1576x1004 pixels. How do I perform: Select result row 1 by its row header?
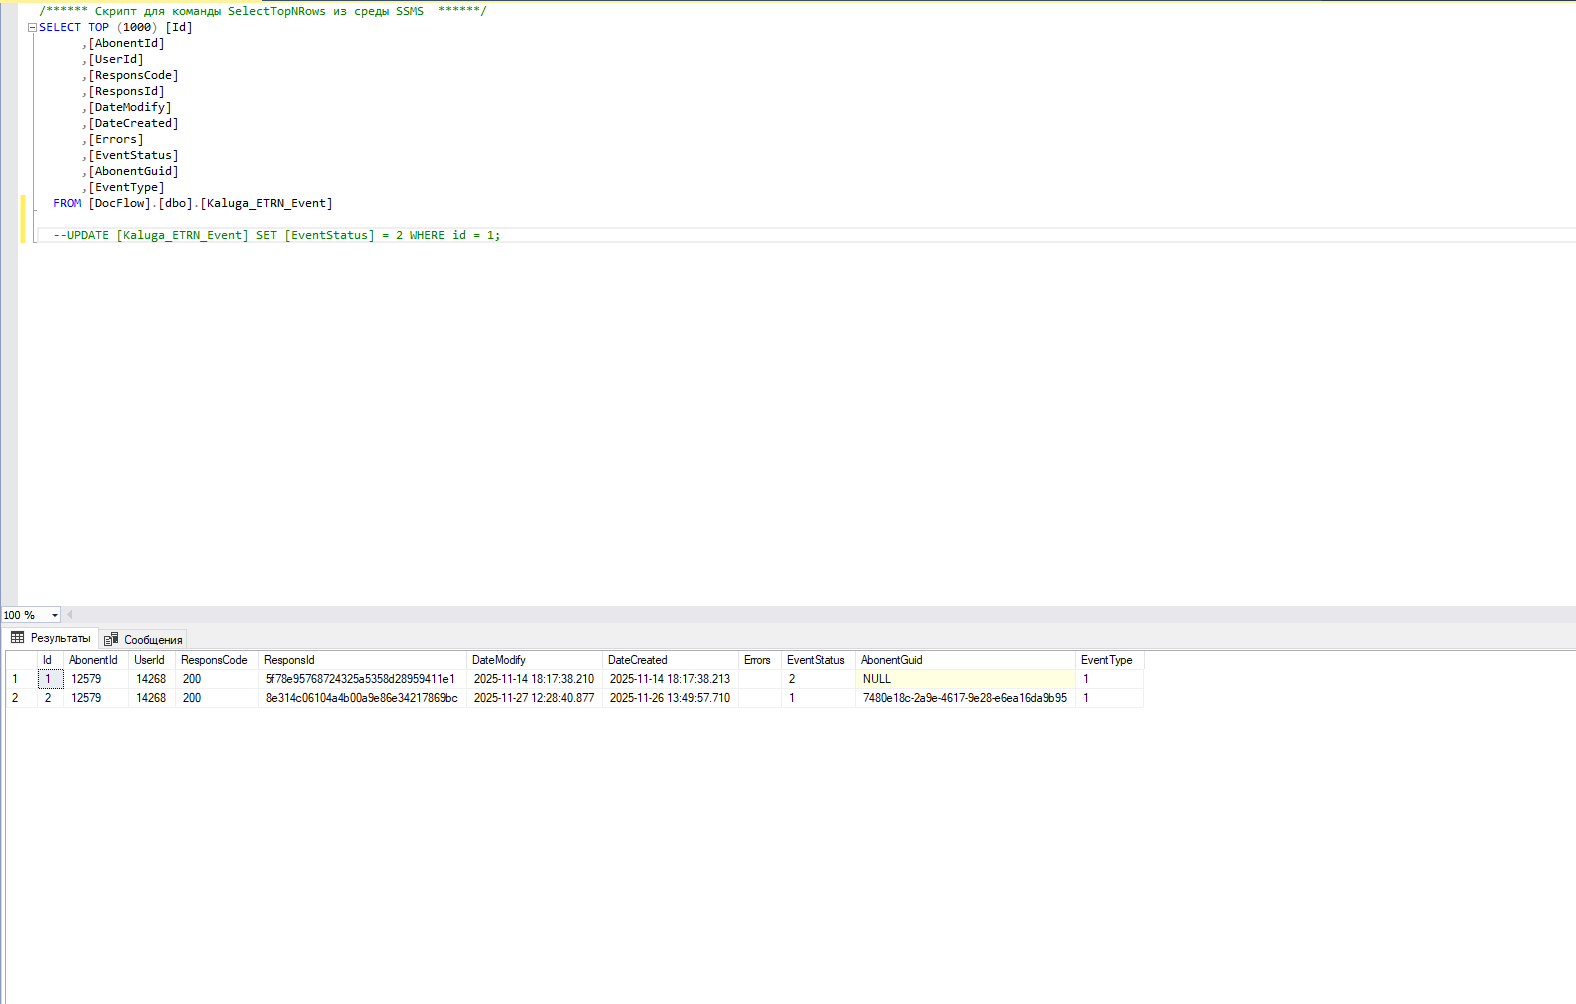click(x=21, y=679)
